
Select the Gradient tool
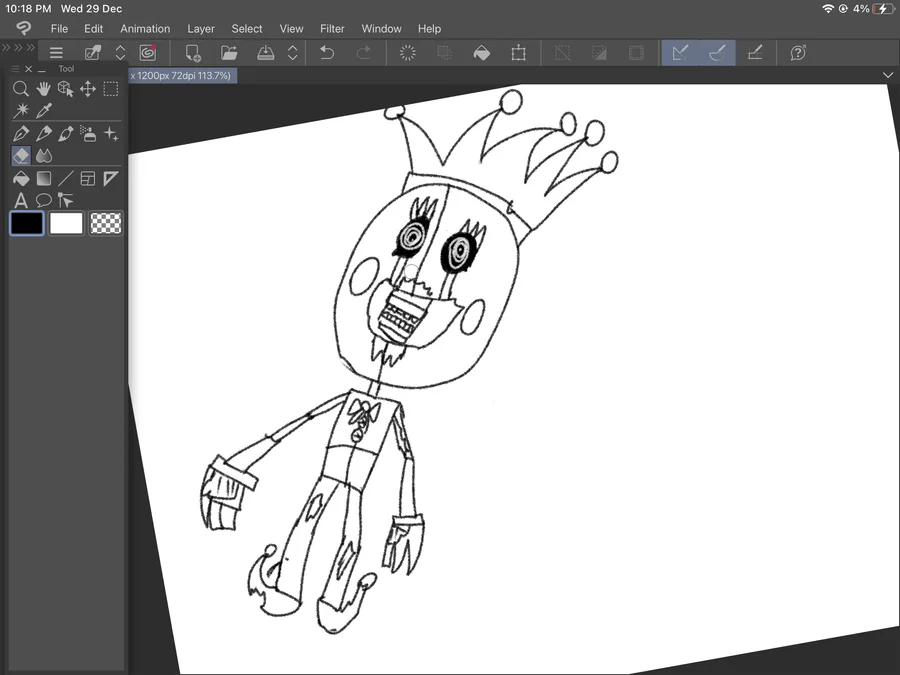[x=43, y=179]
